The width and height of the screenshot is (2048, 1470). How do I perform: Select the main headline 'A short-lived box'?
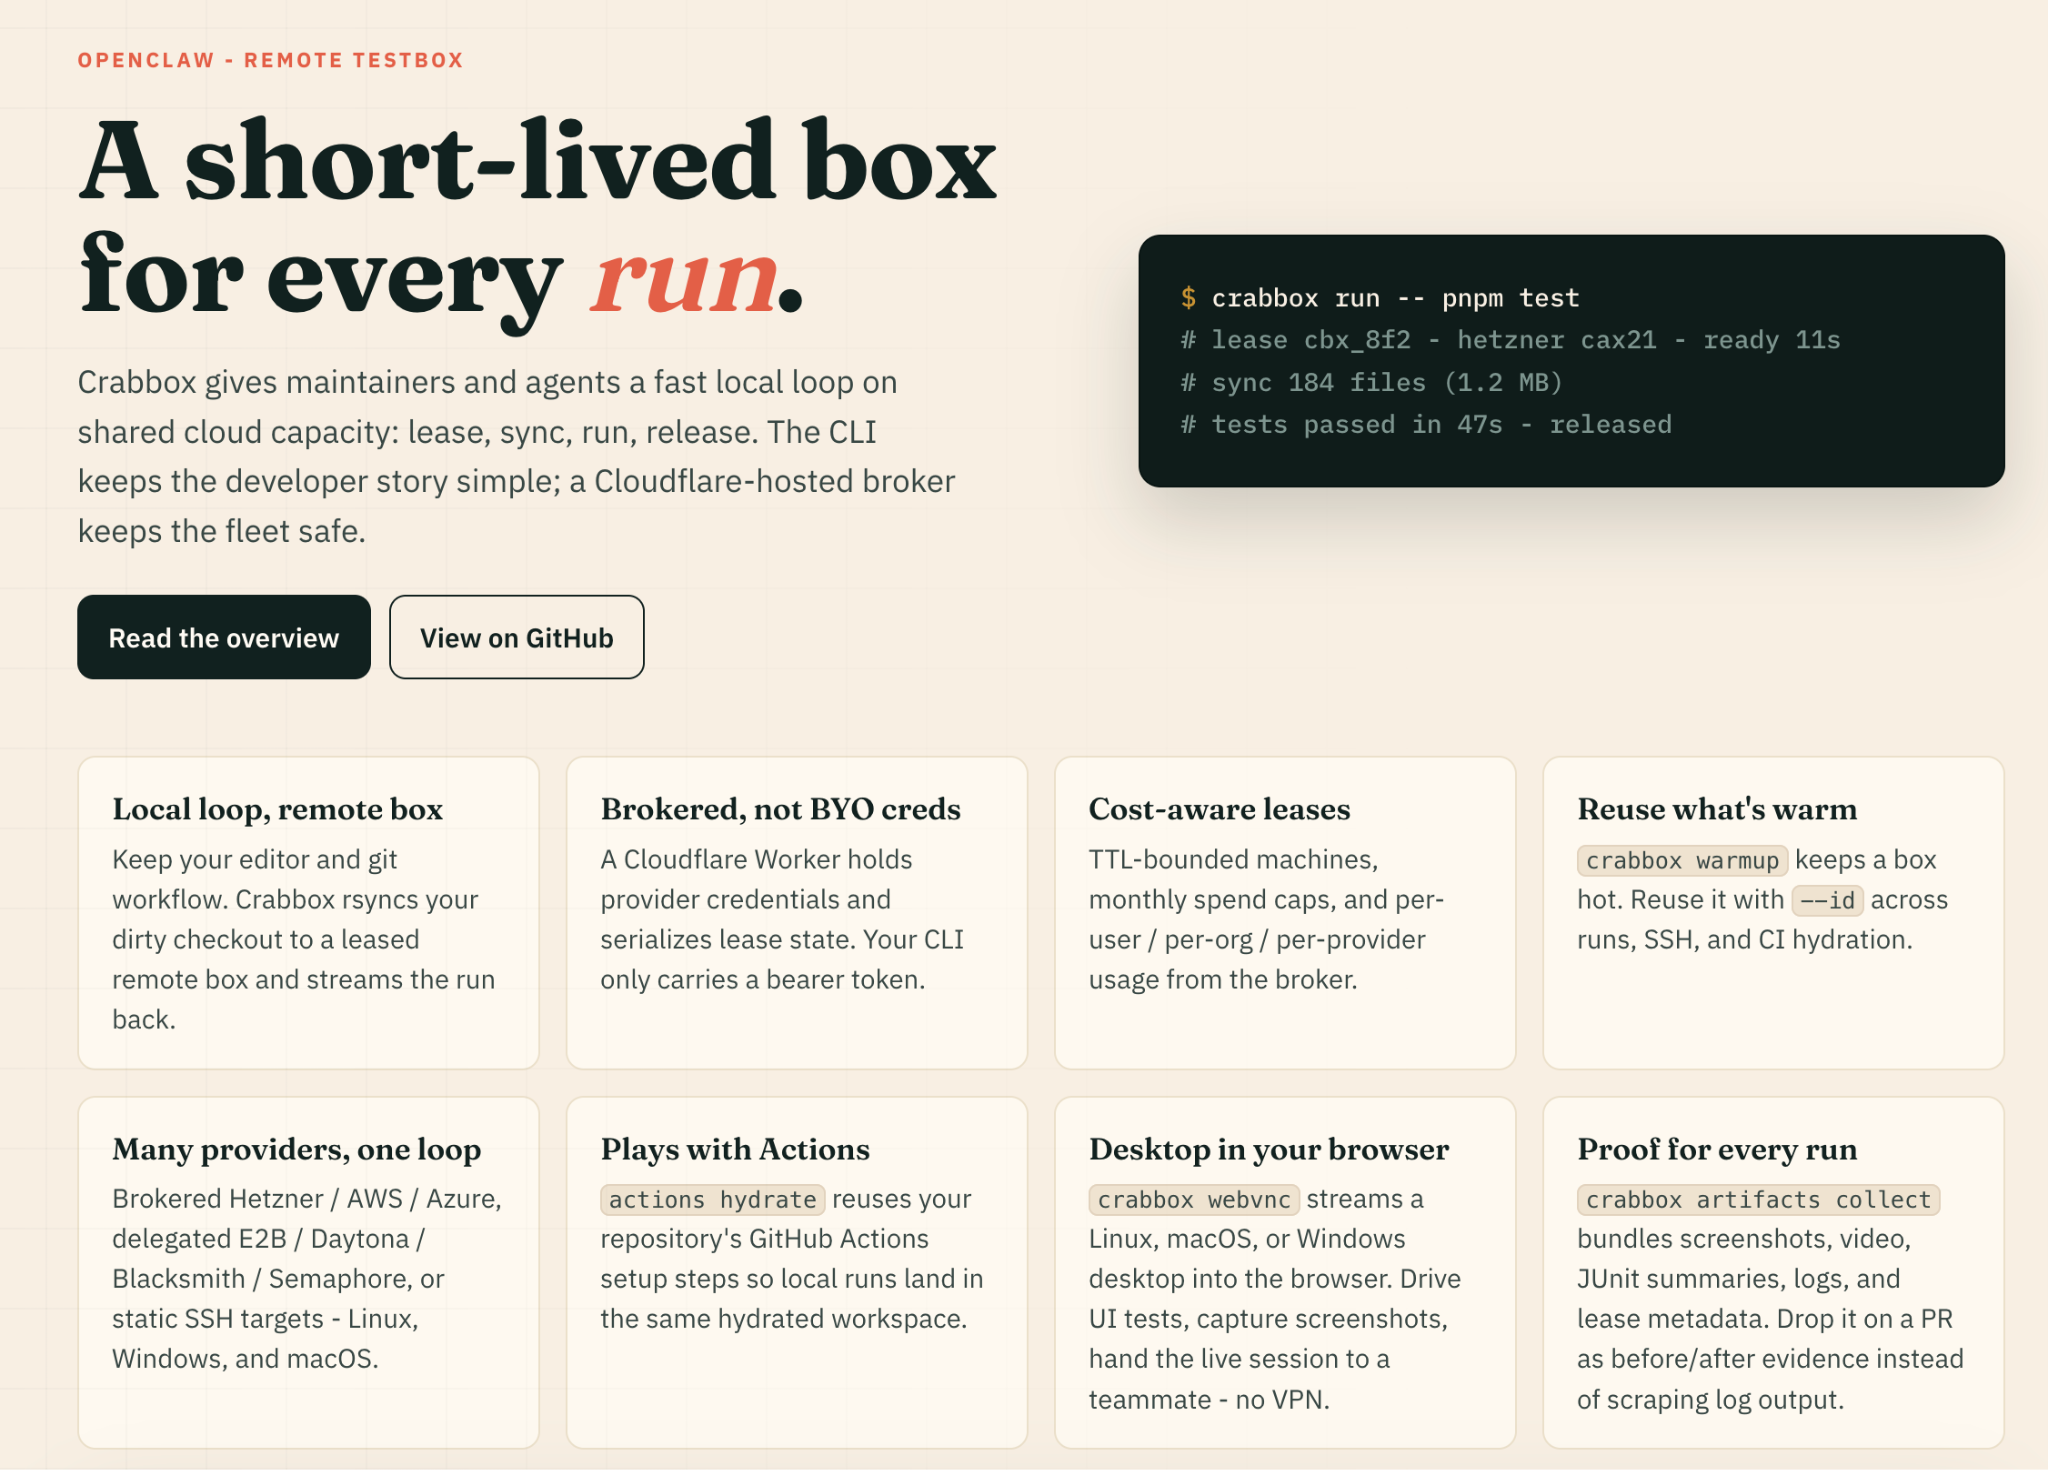tap(538, 160)
